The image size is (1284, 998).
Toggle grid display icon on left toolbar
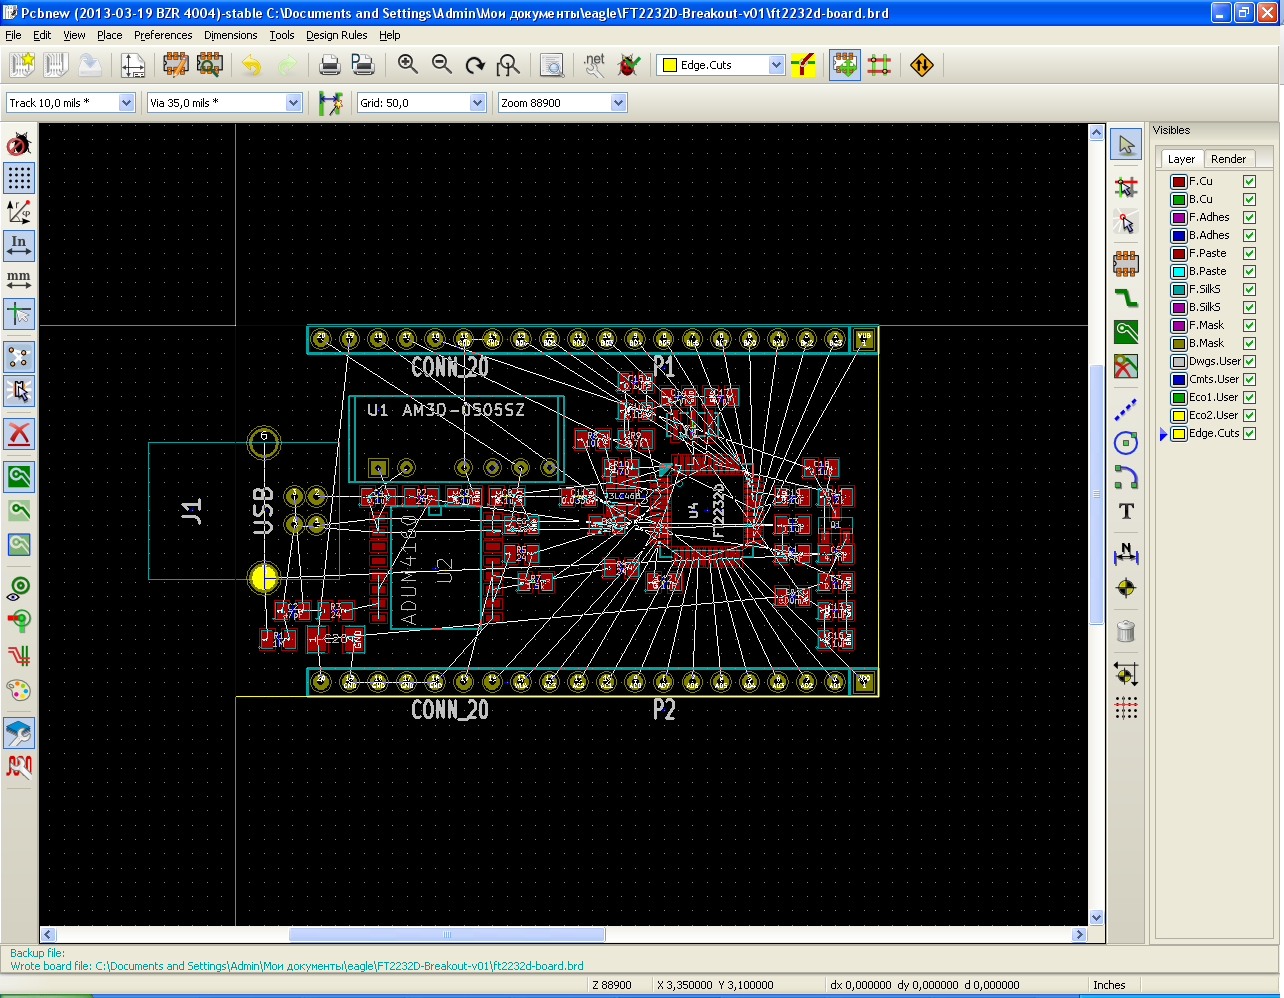19,178
